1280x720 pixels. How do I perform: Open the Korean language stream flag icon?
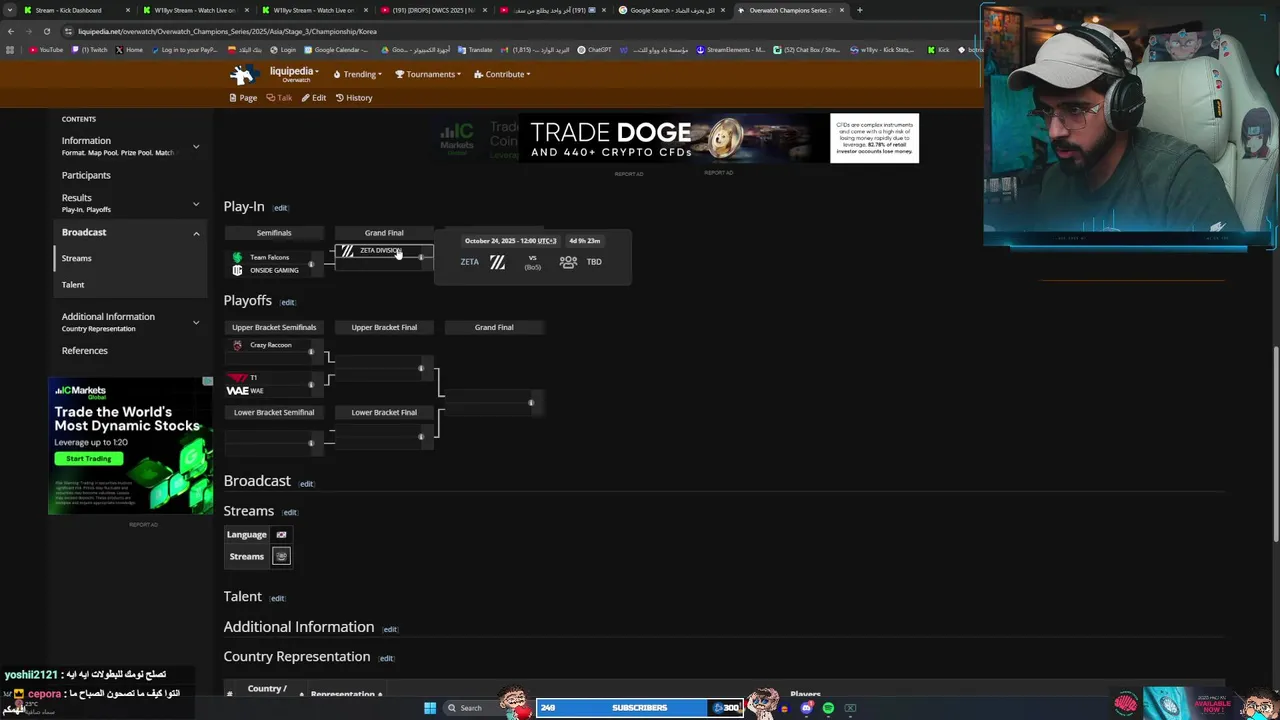point(281,535)
